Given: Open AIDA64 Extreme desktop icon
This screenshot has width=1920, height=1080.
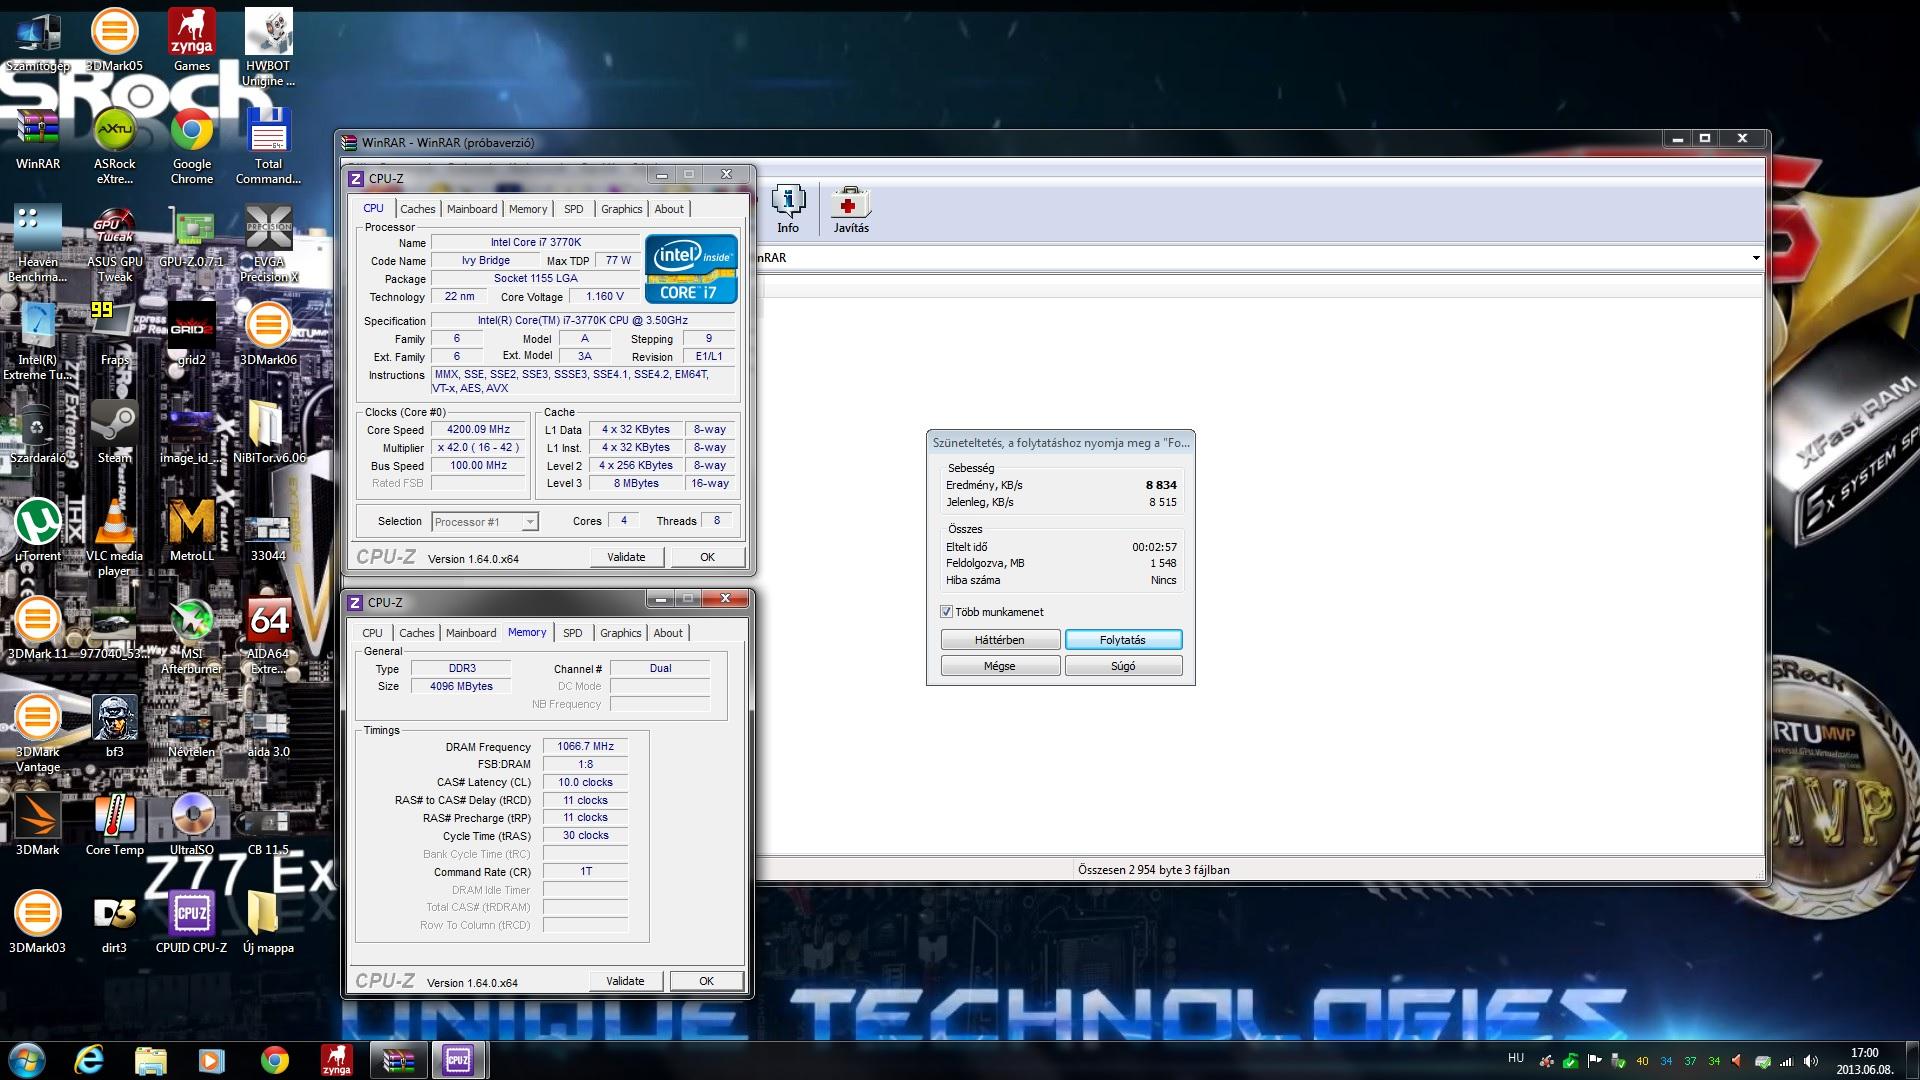Looking at the screenshot, I should (268, 636).
